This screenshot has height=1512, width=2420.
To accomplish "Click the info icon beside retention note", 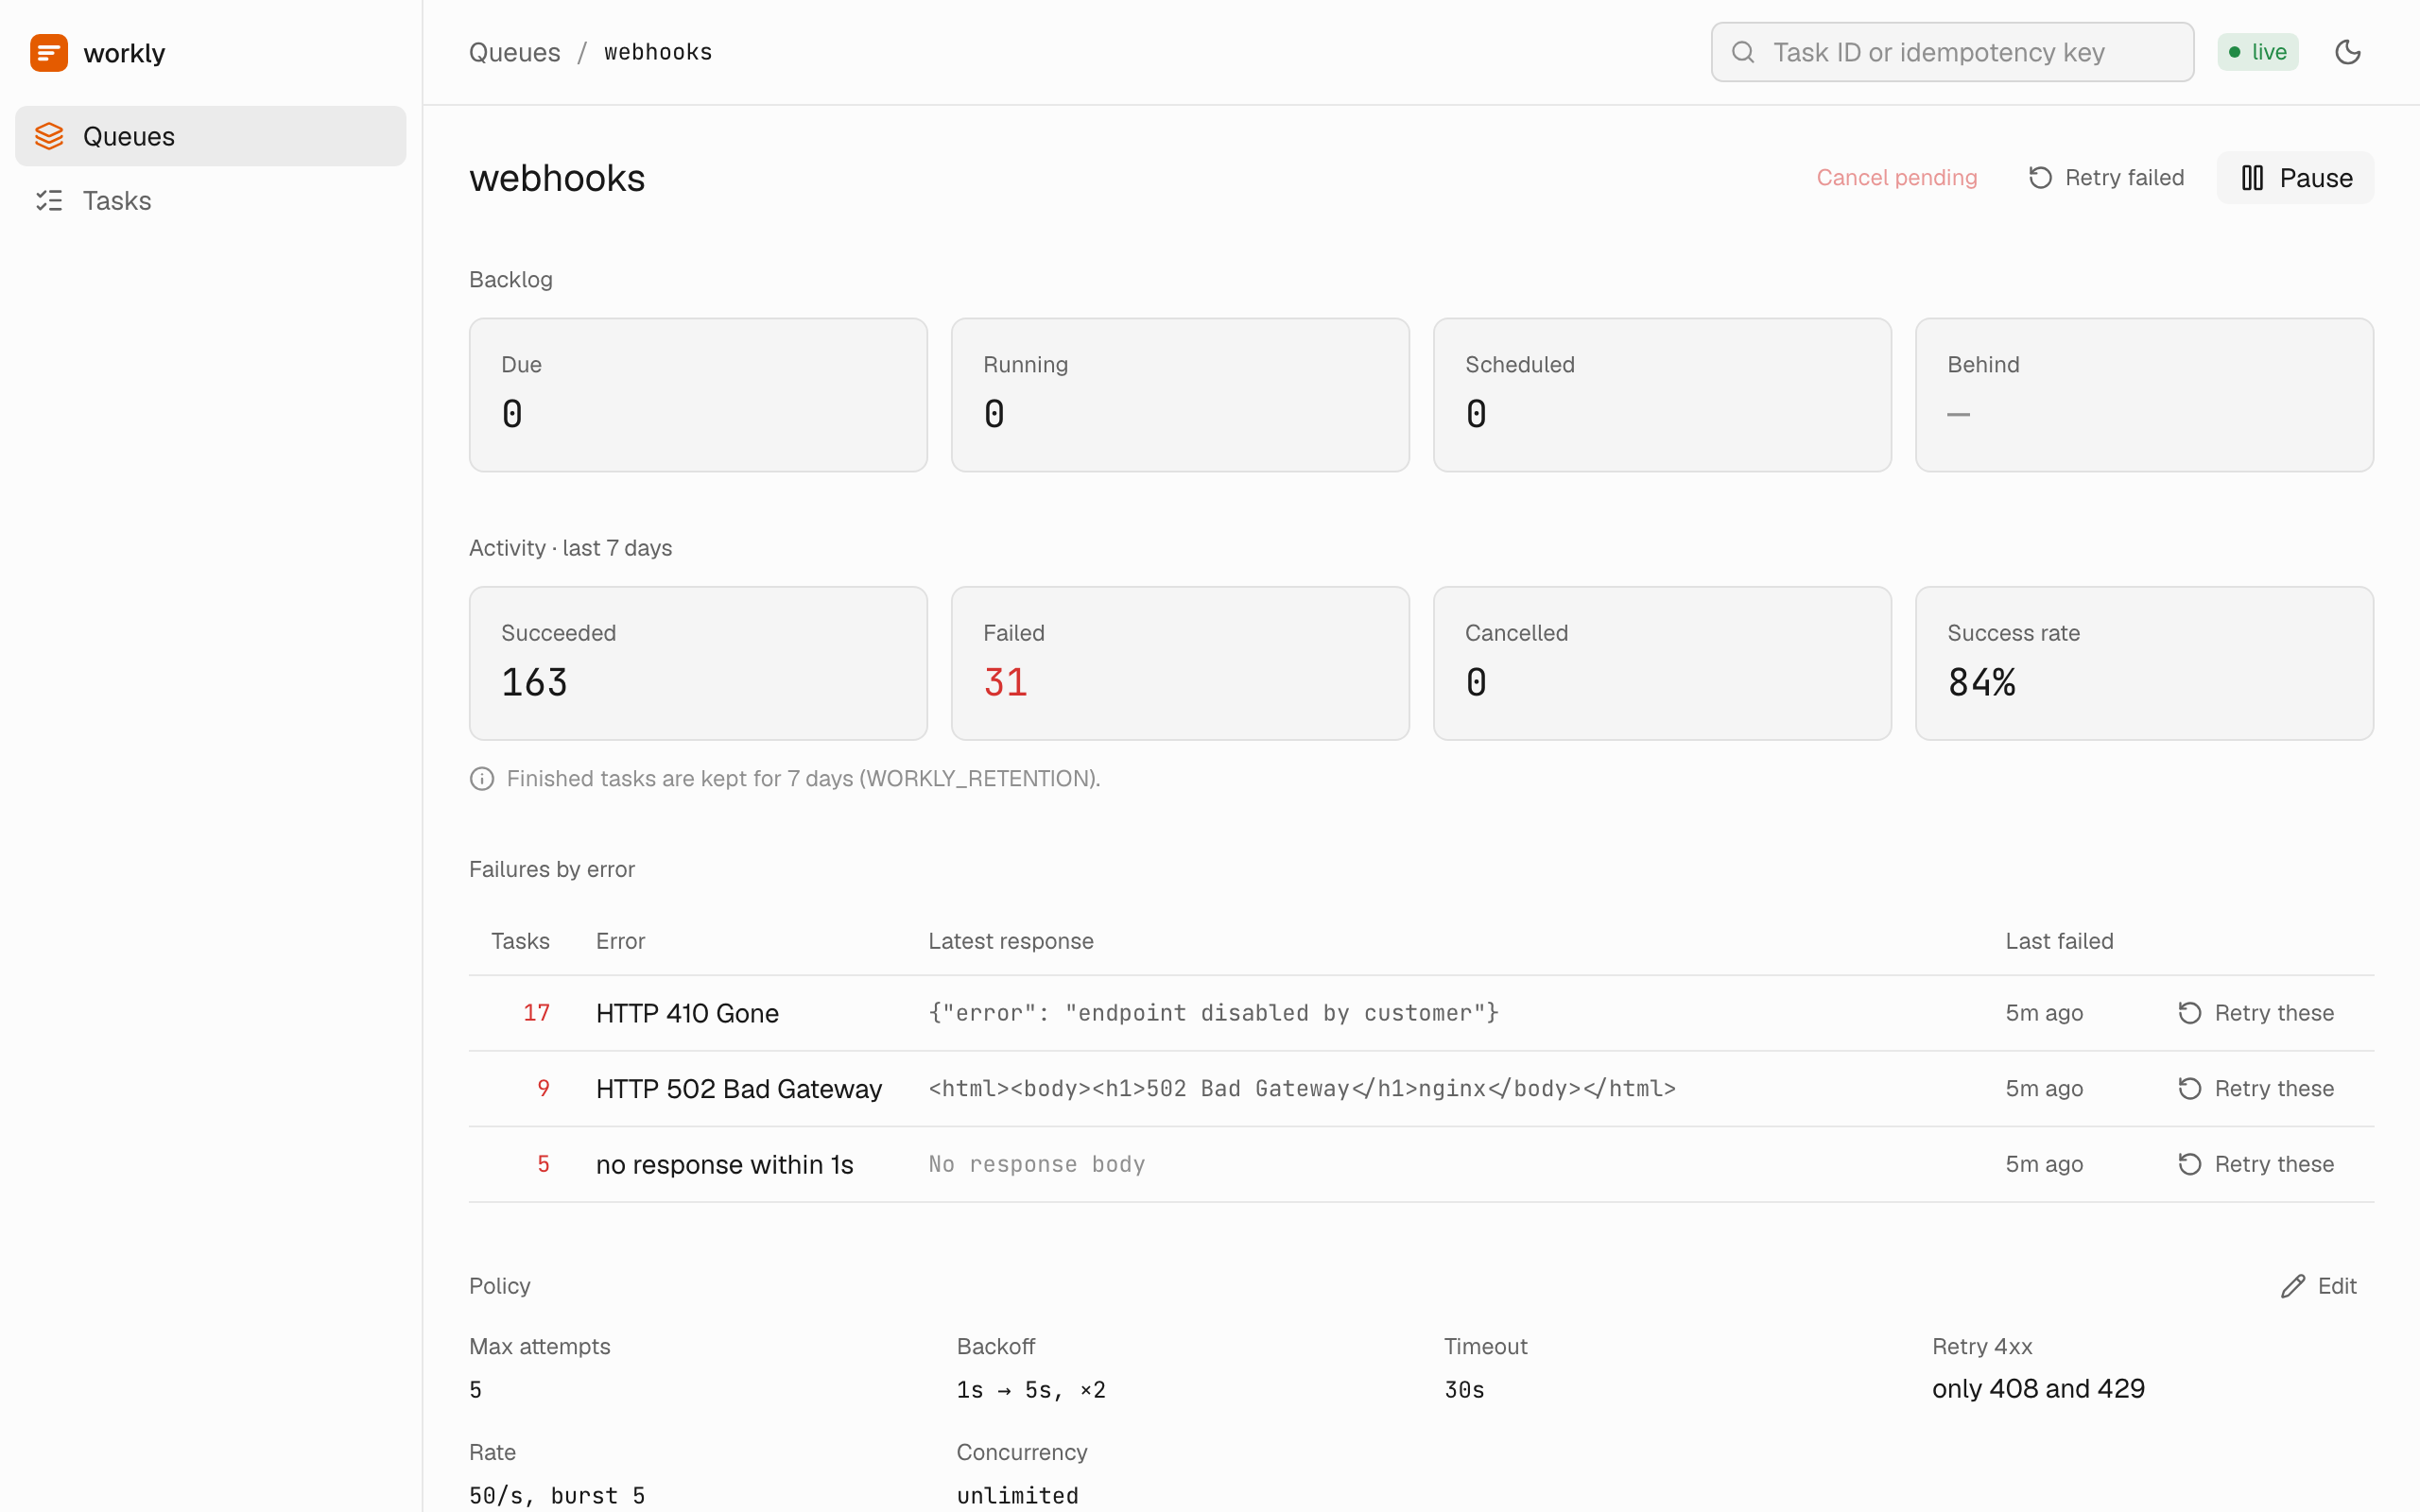I will point(482,779).
